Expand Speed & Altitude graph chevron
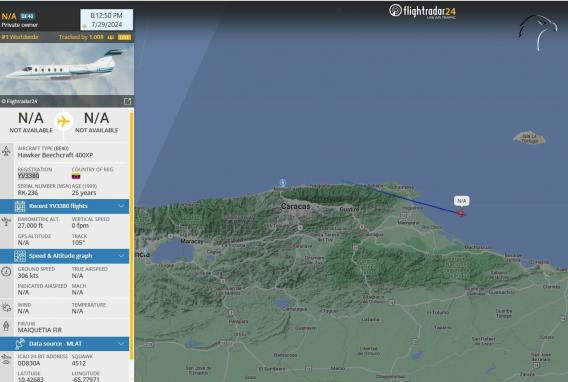 [121, 256]
